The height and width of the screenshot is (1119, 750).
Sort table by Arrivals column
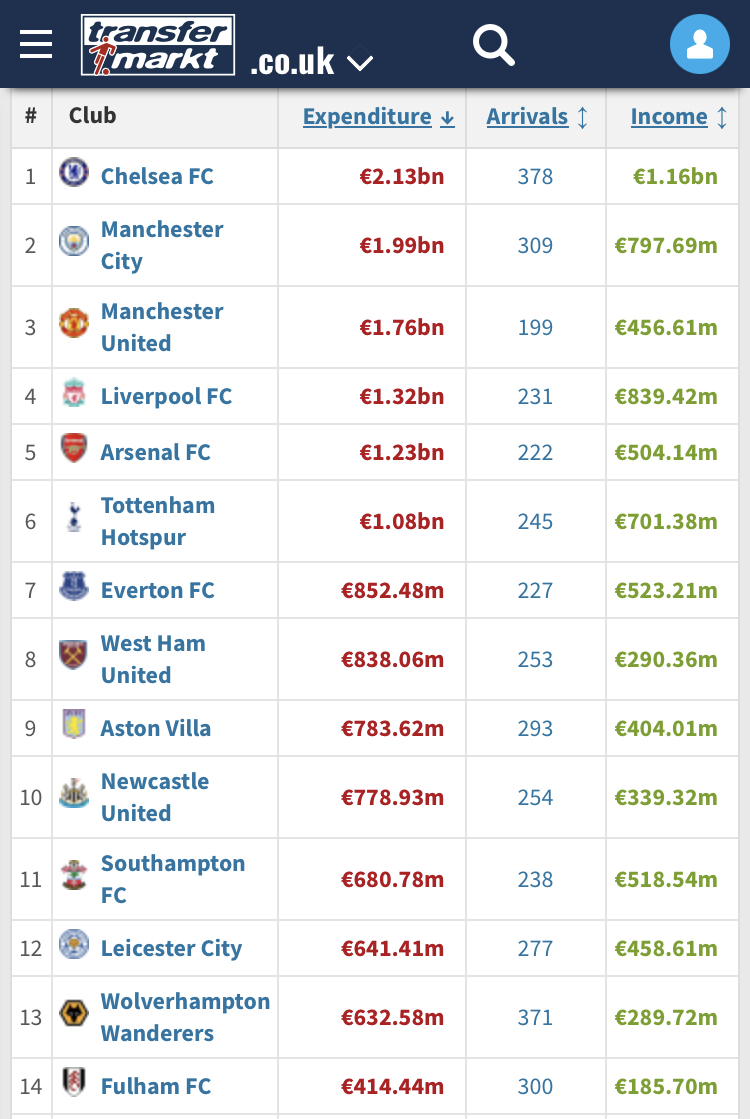(537, 116)
